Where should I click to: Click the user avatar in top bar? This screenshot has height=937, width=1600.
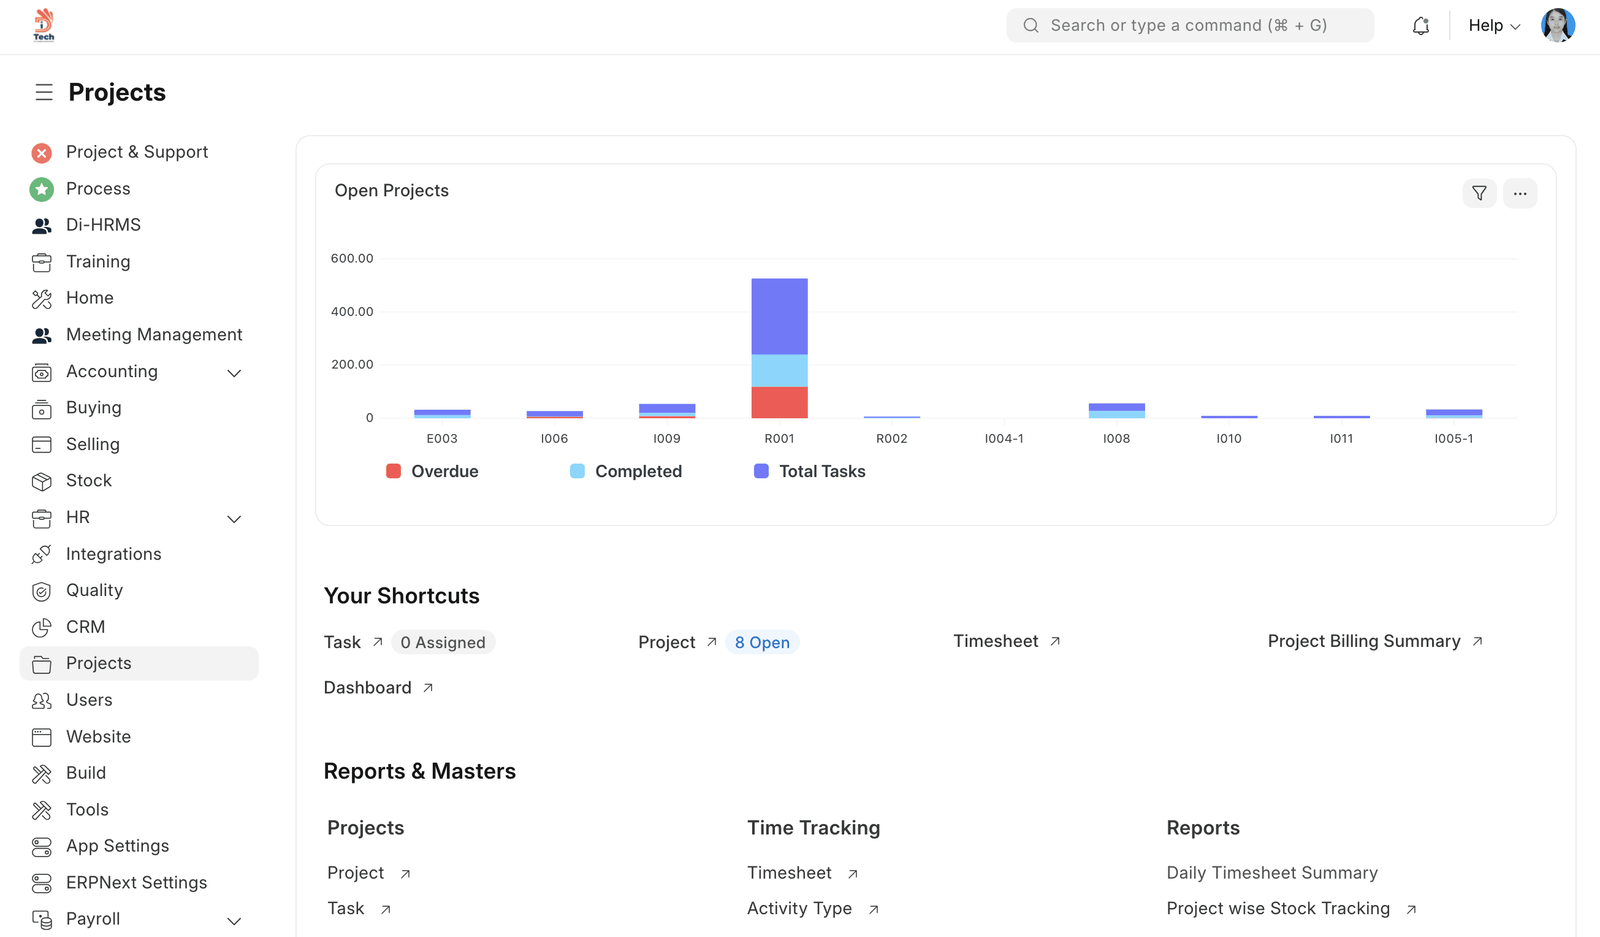point(1557,26)
